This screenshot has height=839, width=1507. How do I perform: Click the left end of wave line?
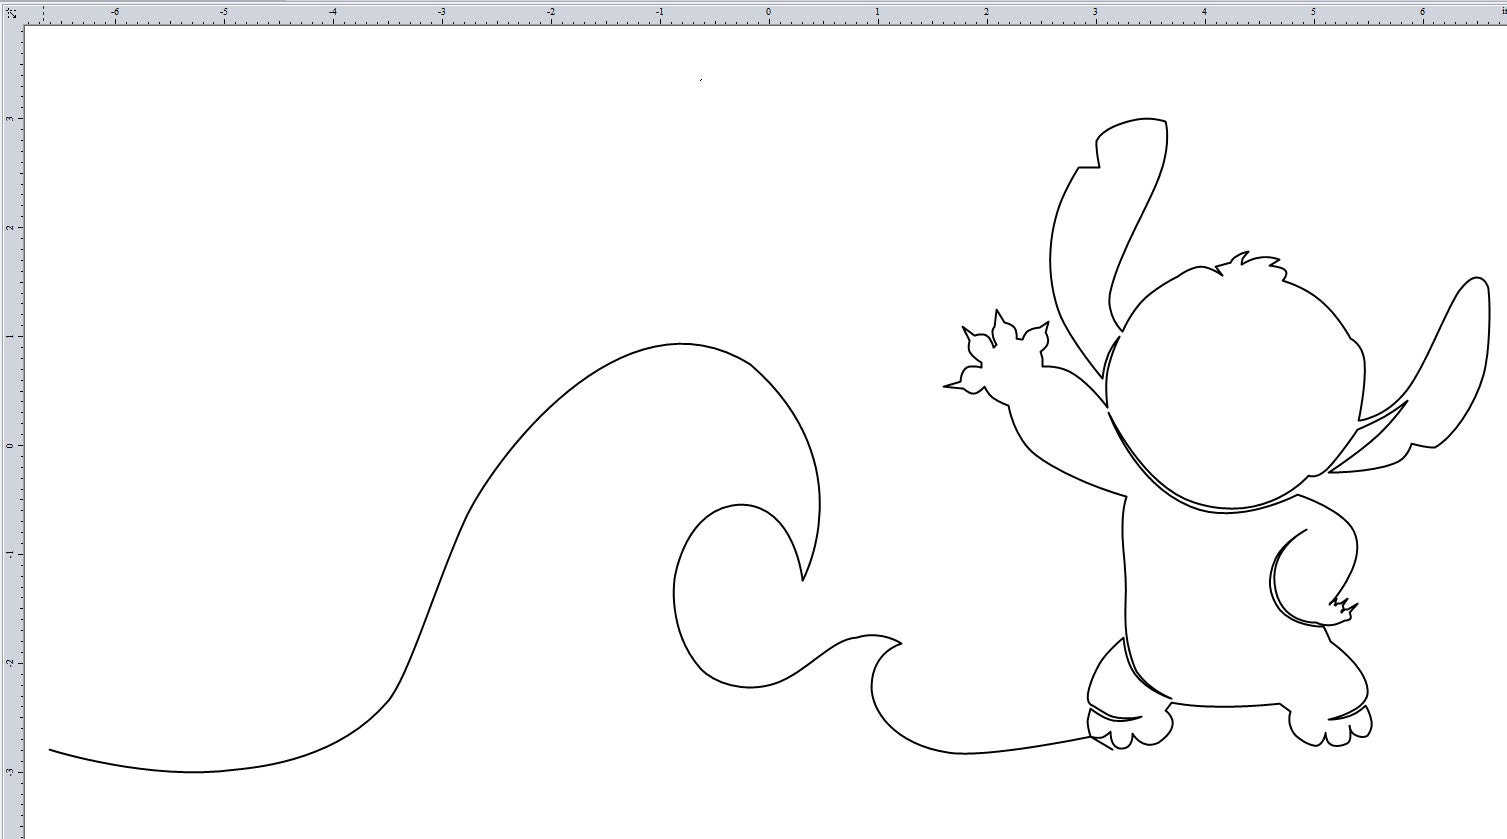click(x=51, y=750)
